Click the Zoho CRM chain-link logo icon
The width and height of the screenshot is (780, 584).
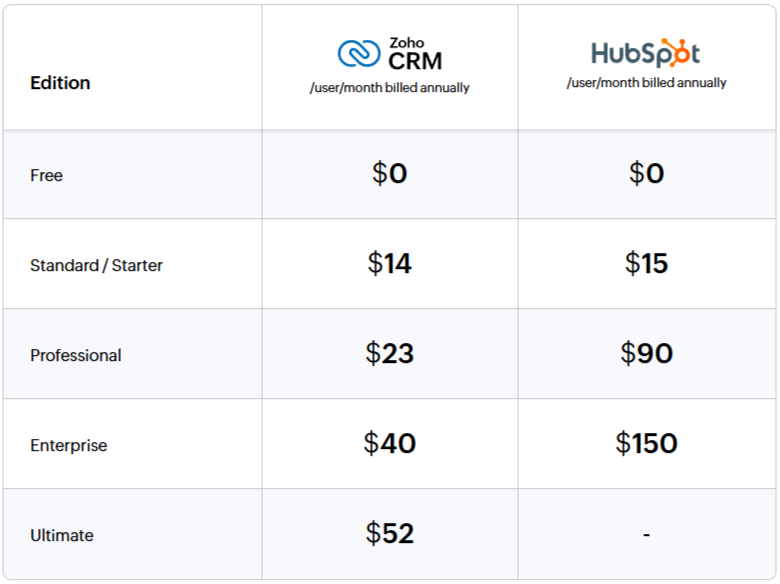tap(359, 53)
